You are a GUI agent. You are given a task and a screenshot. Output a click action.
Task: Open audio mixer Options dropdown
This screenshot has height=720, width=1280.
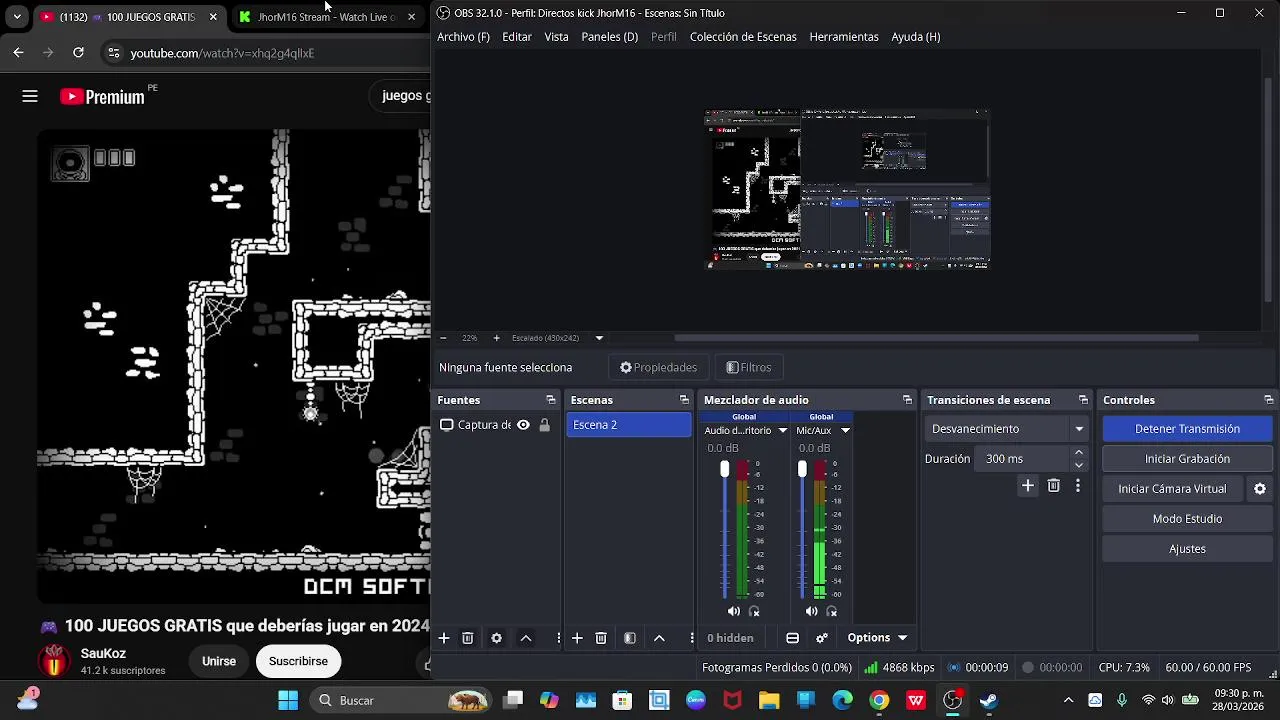(x=877, y=638)
